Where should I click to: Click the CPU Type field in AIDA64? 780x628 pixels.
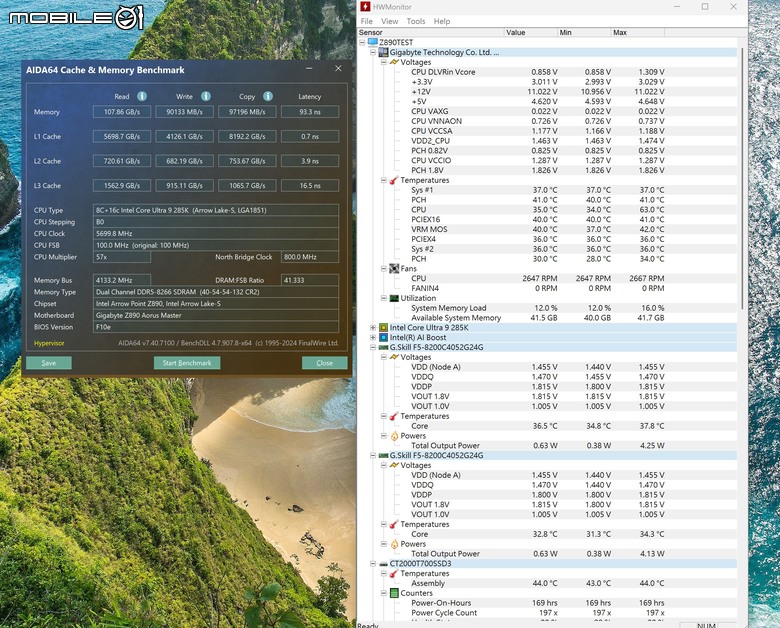tap(216, 210)
